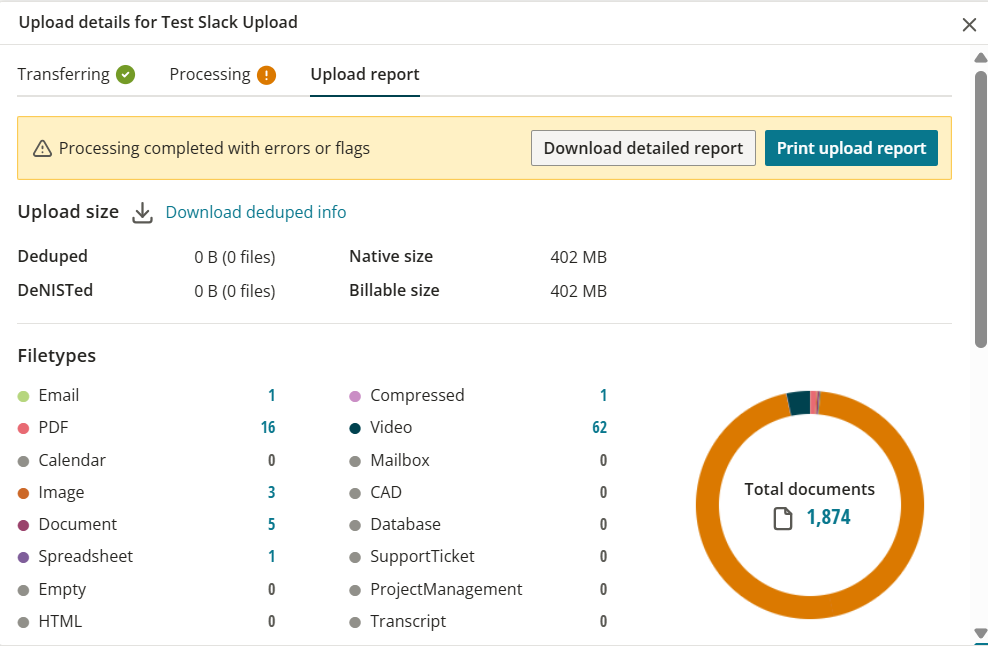This screenshot has width=988, height=646.
Task: Switch to the Transferring tab
Action: [x=64, y=73]
